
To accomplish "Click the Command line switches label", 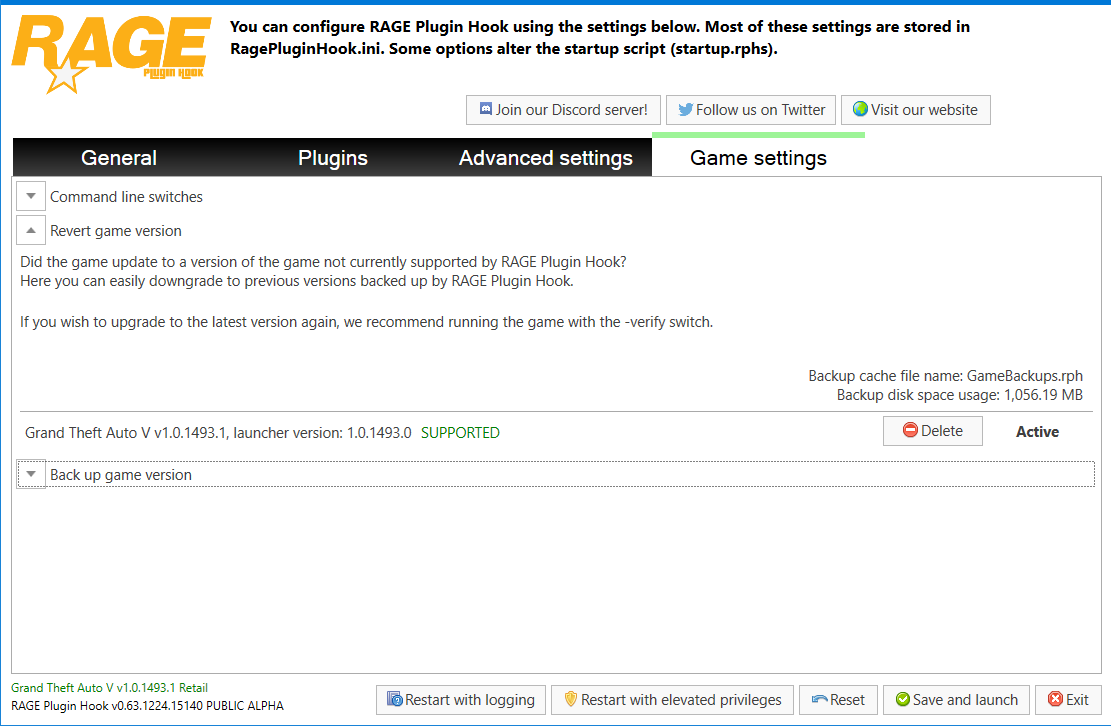I will (126, 197).
